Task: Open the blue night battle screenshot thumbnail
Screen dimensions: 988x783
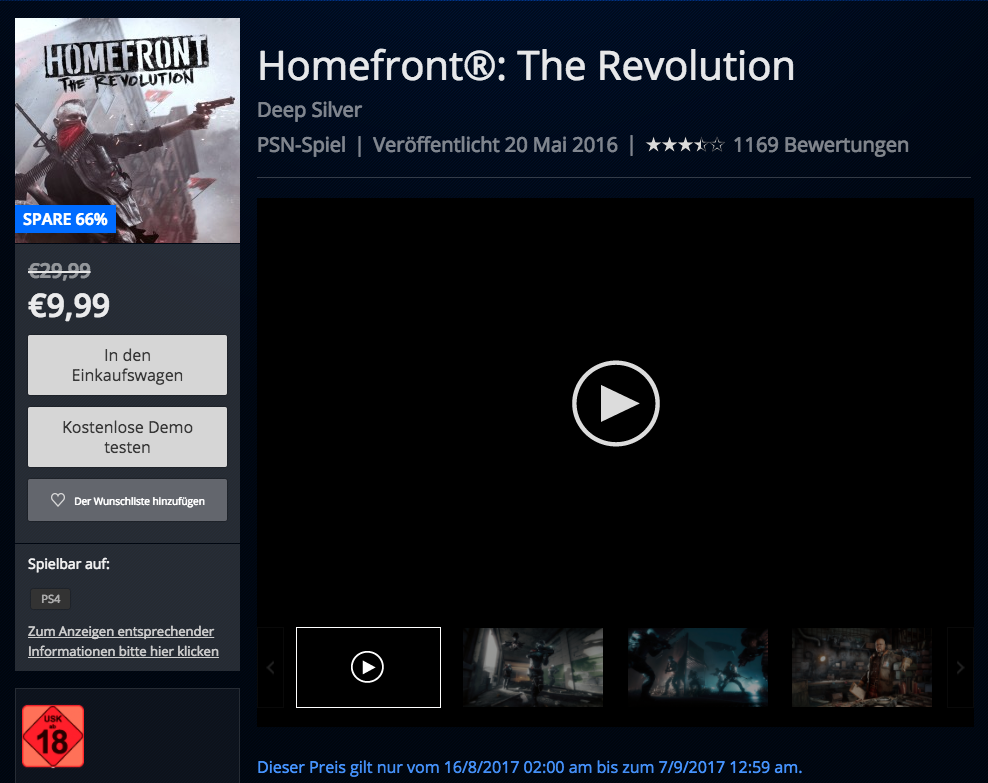Action: [698, 667]
